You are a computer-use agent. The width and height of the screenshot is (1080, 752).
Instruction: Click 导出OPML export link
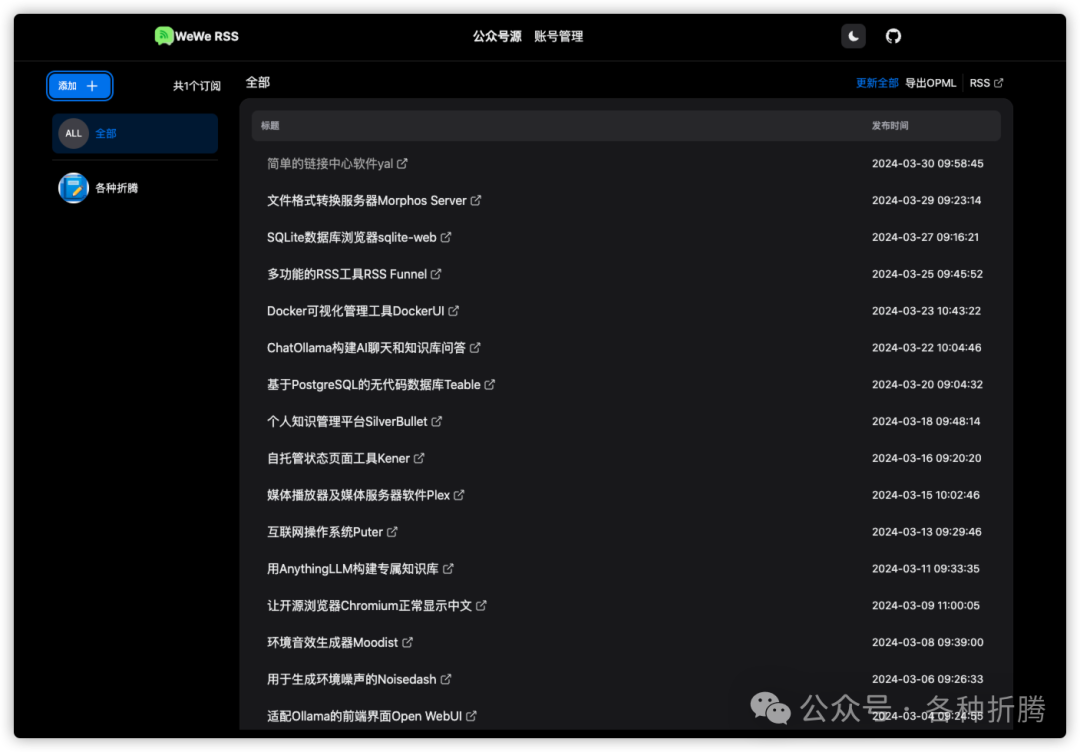931,83
